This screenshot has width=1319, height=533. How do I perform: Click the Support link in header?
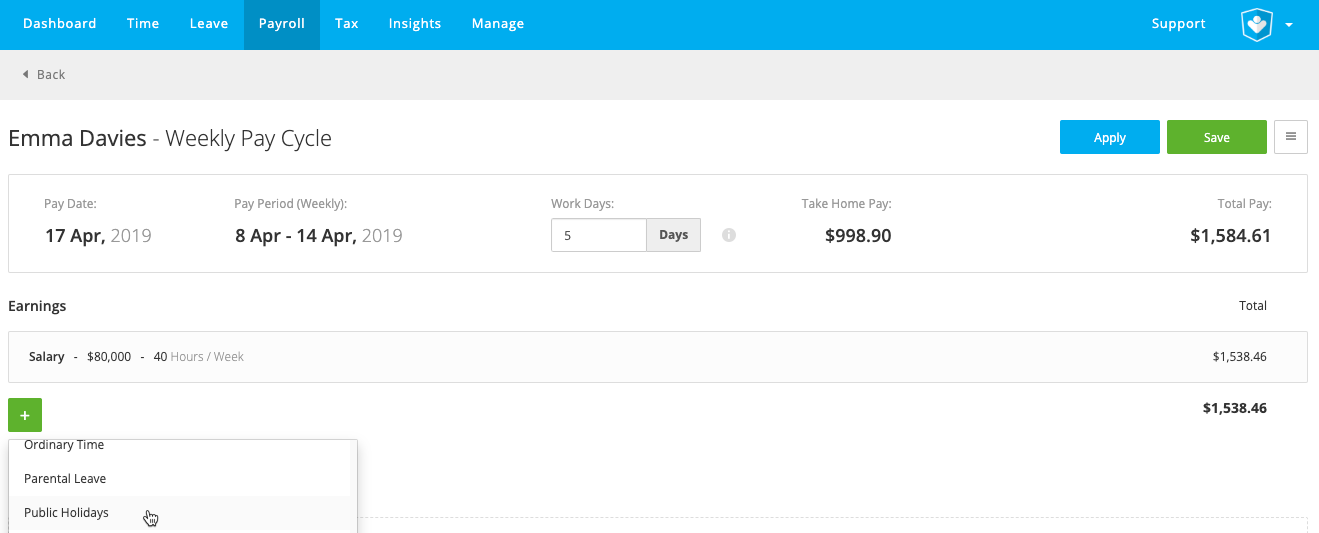[x=1179, y=24]
